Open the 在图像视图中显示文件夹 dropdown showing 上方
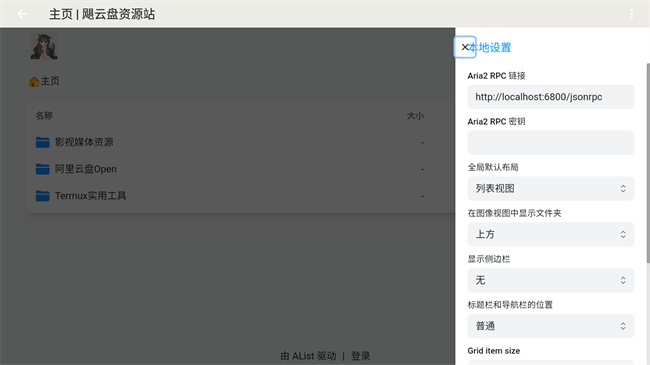Image resolution: width=650 pixels, height=365 pixels. coord(551,234)
